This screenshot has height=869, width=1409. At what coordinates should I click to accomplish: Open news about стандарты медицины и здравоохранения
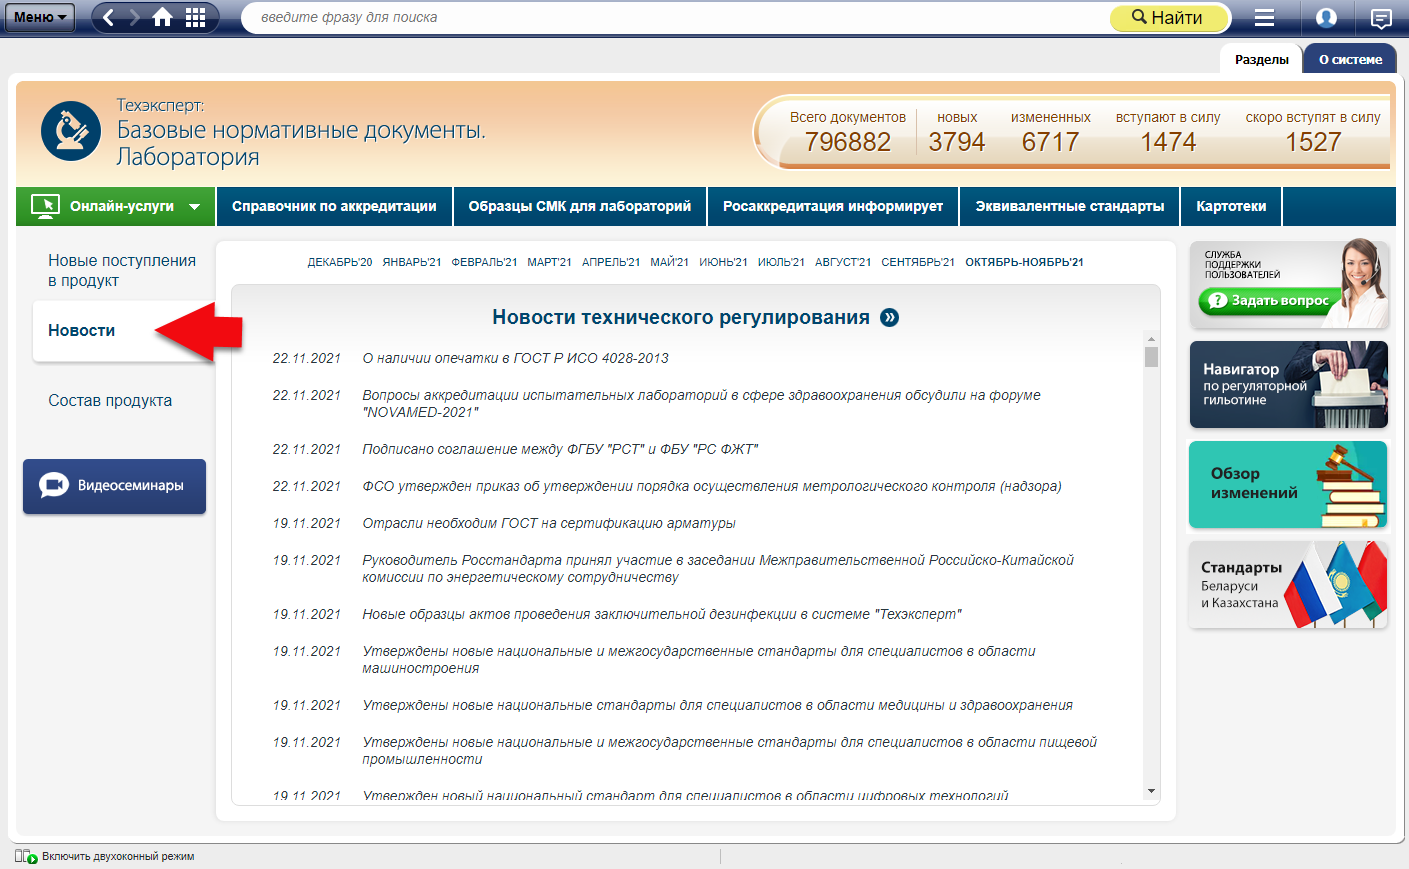pyautogui.click(x=717, y=705)
